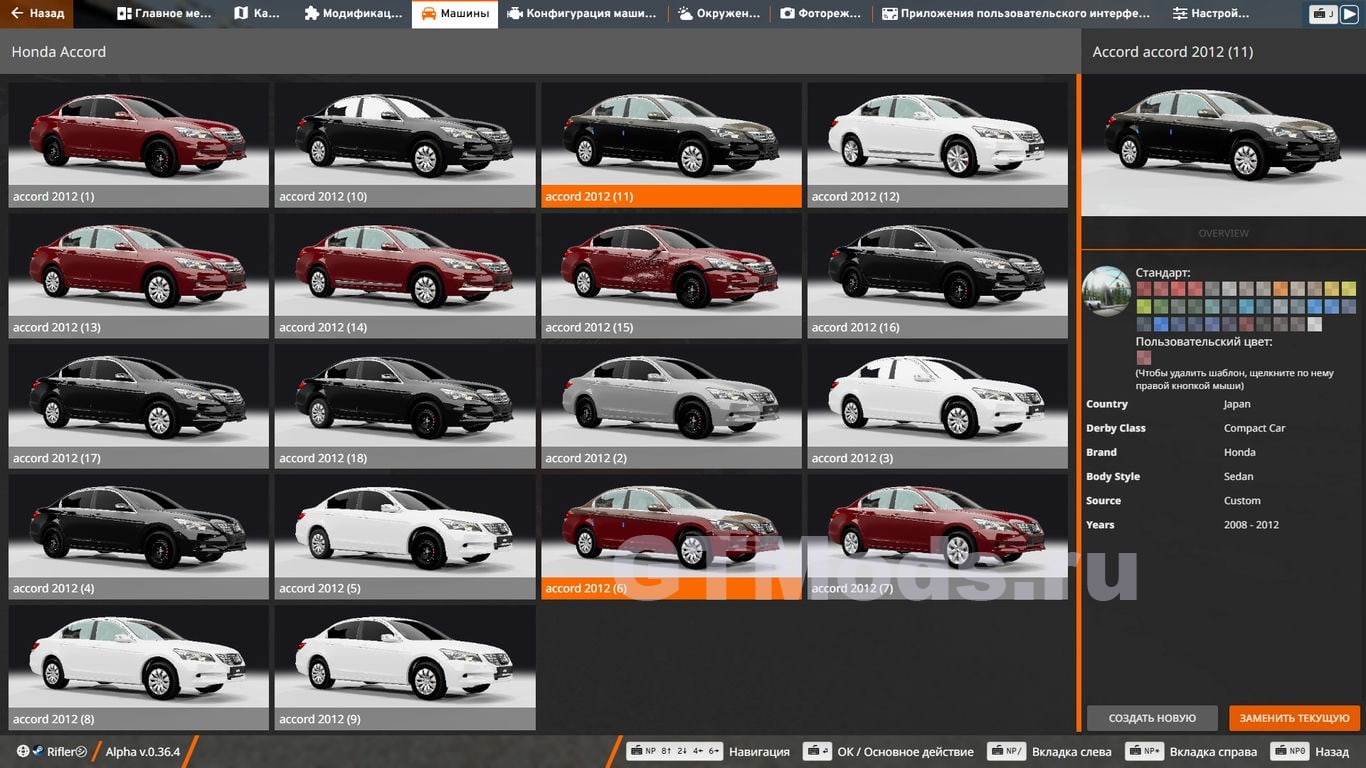Pick the orange standard color swatch
This screenshot has height=768, width=1366.
[x=1281, y=289]
